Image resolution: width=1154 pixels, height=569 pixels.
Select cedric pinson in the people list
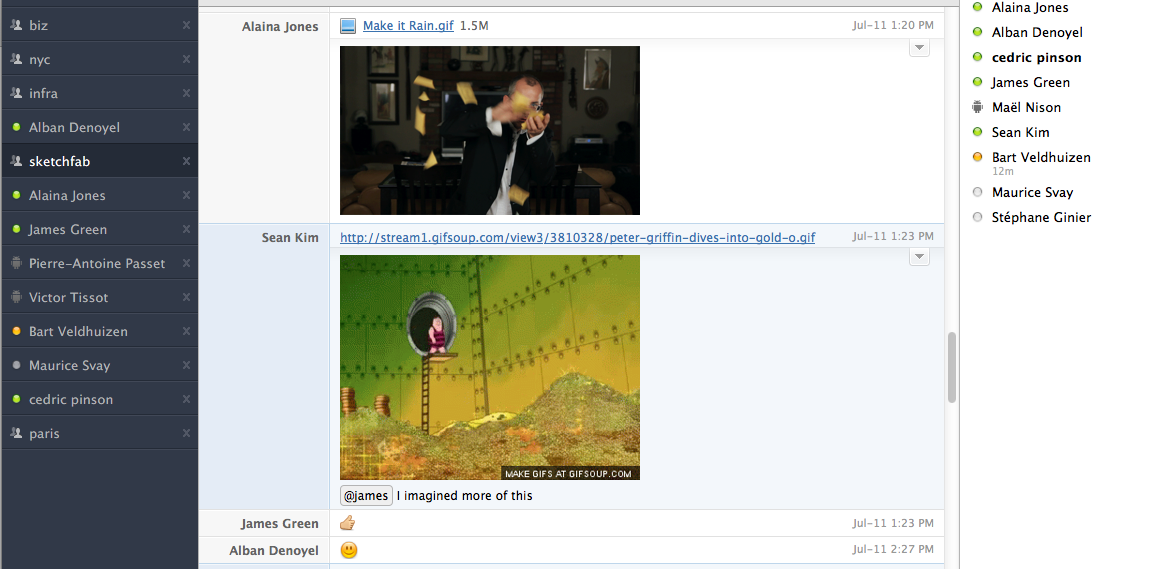point(1036,57)
